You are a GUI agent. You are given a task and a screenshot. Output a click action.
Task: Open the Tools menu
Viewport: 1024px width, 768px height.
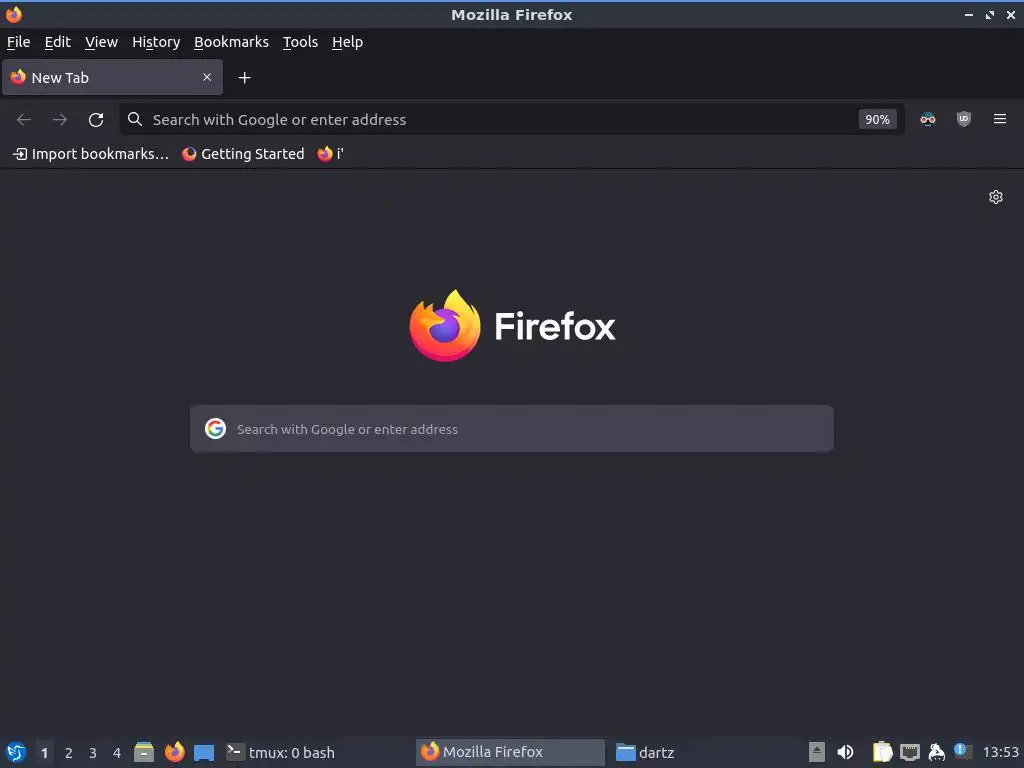300,42
